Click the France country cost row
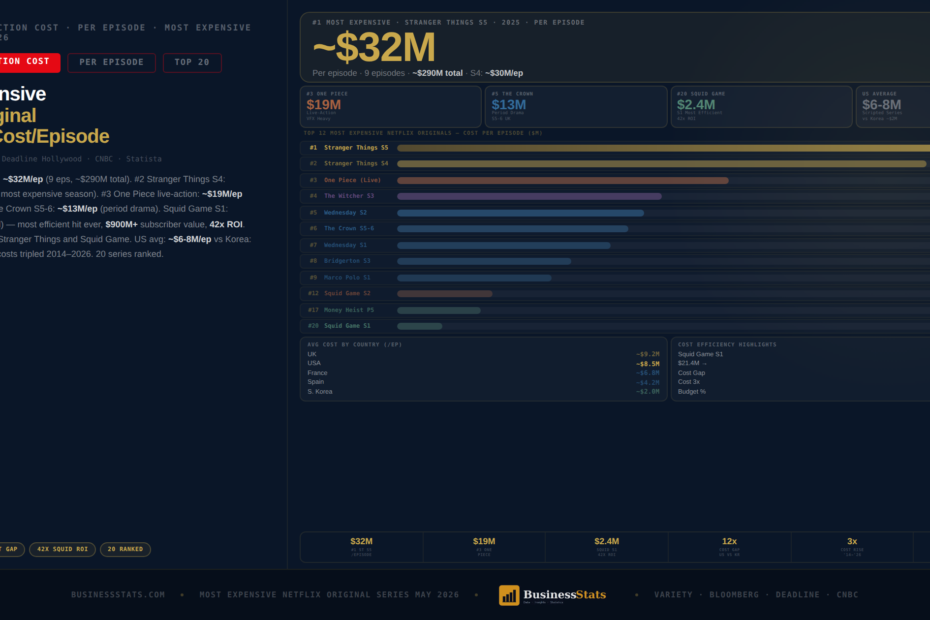This screenshot has height=620, width=930. (483, 373)
